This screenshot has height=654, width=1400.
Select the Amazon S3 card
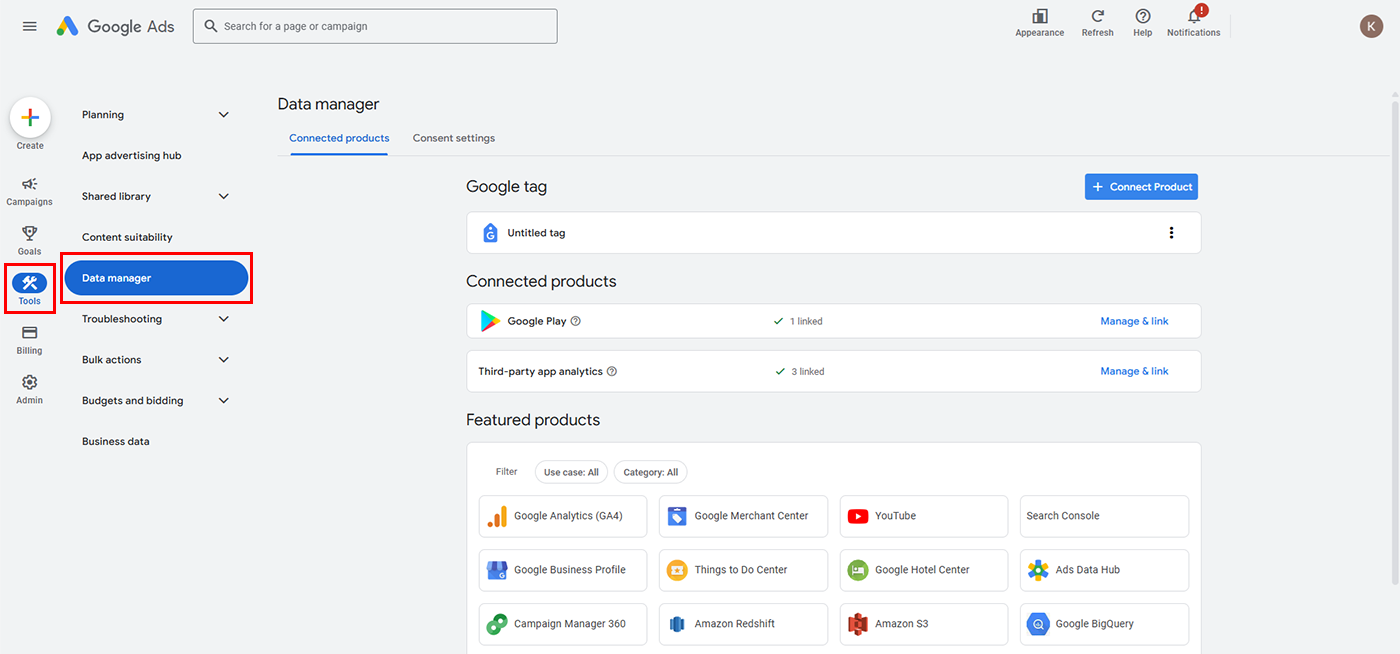(x=924, y=624)
